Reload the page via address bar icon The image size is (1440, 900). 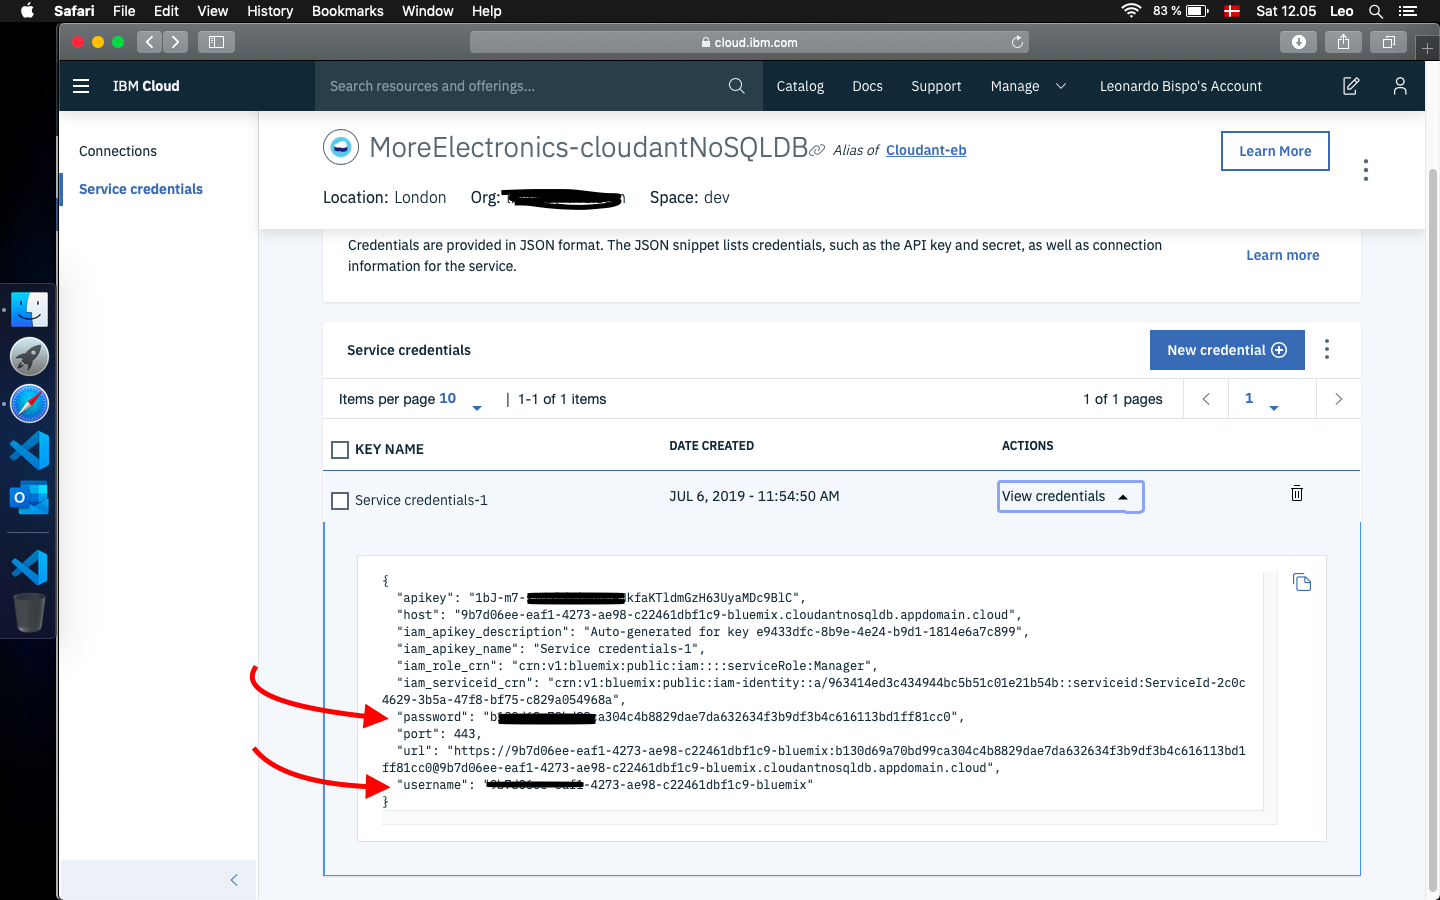click(x=1017, y=42)
